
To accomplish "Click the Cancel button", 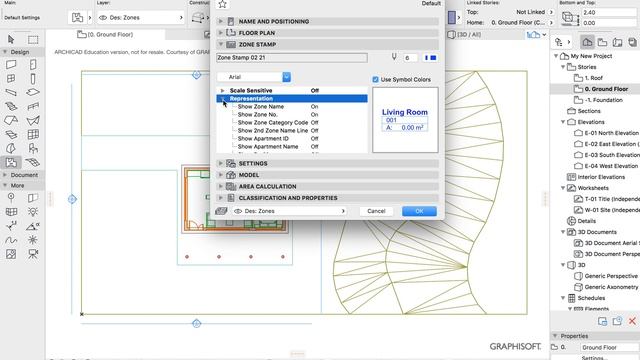I will [376, 211].
